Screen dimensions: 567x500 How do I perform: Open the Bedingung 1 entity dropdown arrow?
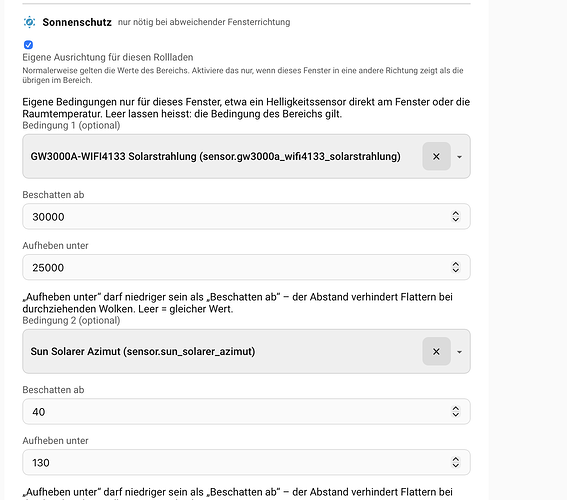click(459, 157)
